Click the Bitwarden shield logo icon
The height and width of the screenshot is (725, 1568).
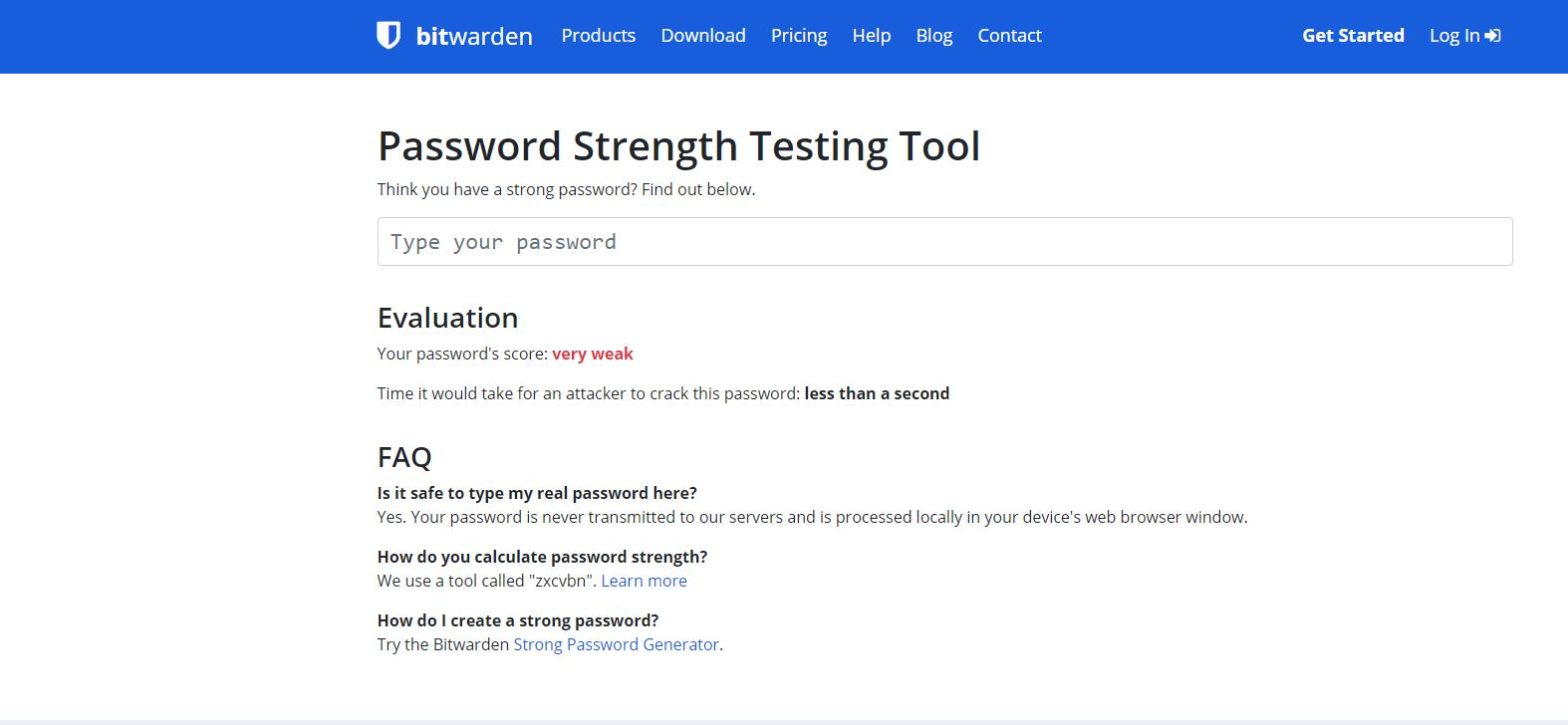(388, 35)
